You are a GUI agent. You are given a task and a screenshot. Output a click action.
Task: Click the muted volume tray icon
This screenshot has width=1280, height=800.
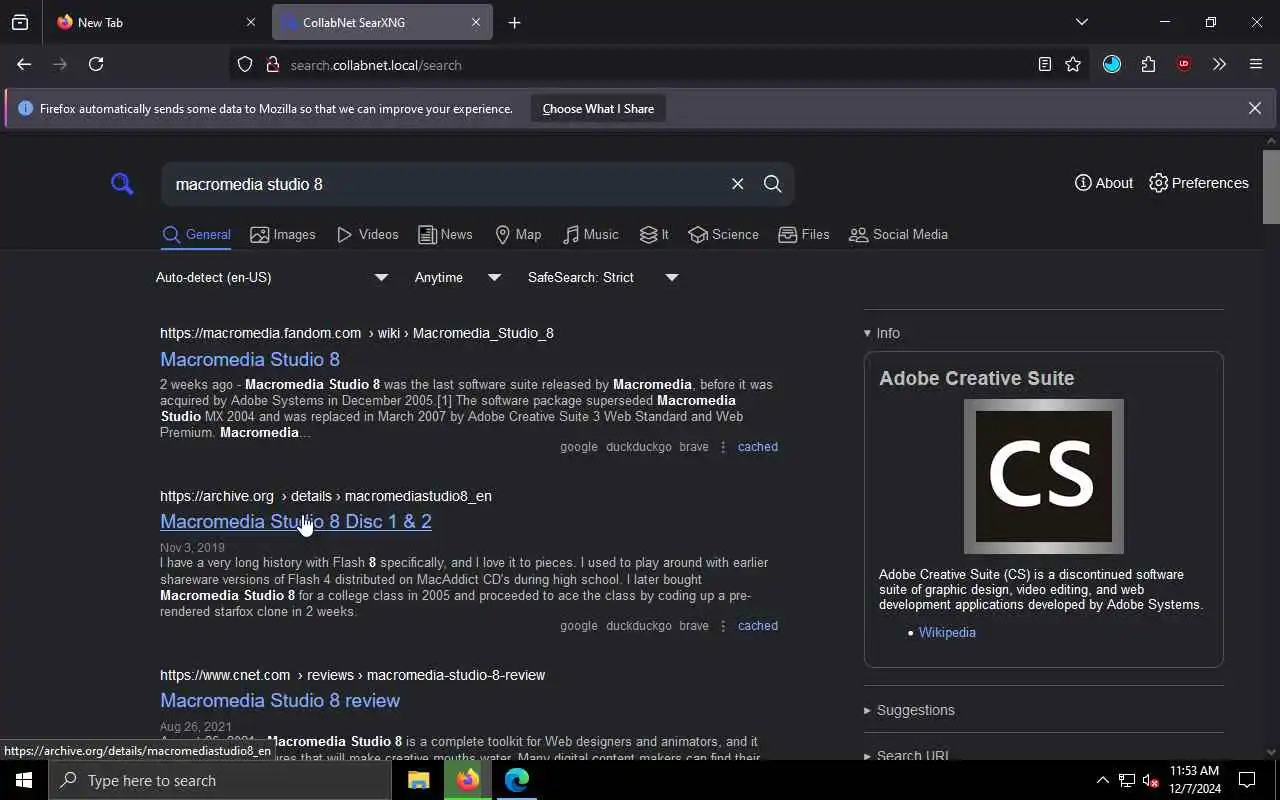[x=1151, y=780]
